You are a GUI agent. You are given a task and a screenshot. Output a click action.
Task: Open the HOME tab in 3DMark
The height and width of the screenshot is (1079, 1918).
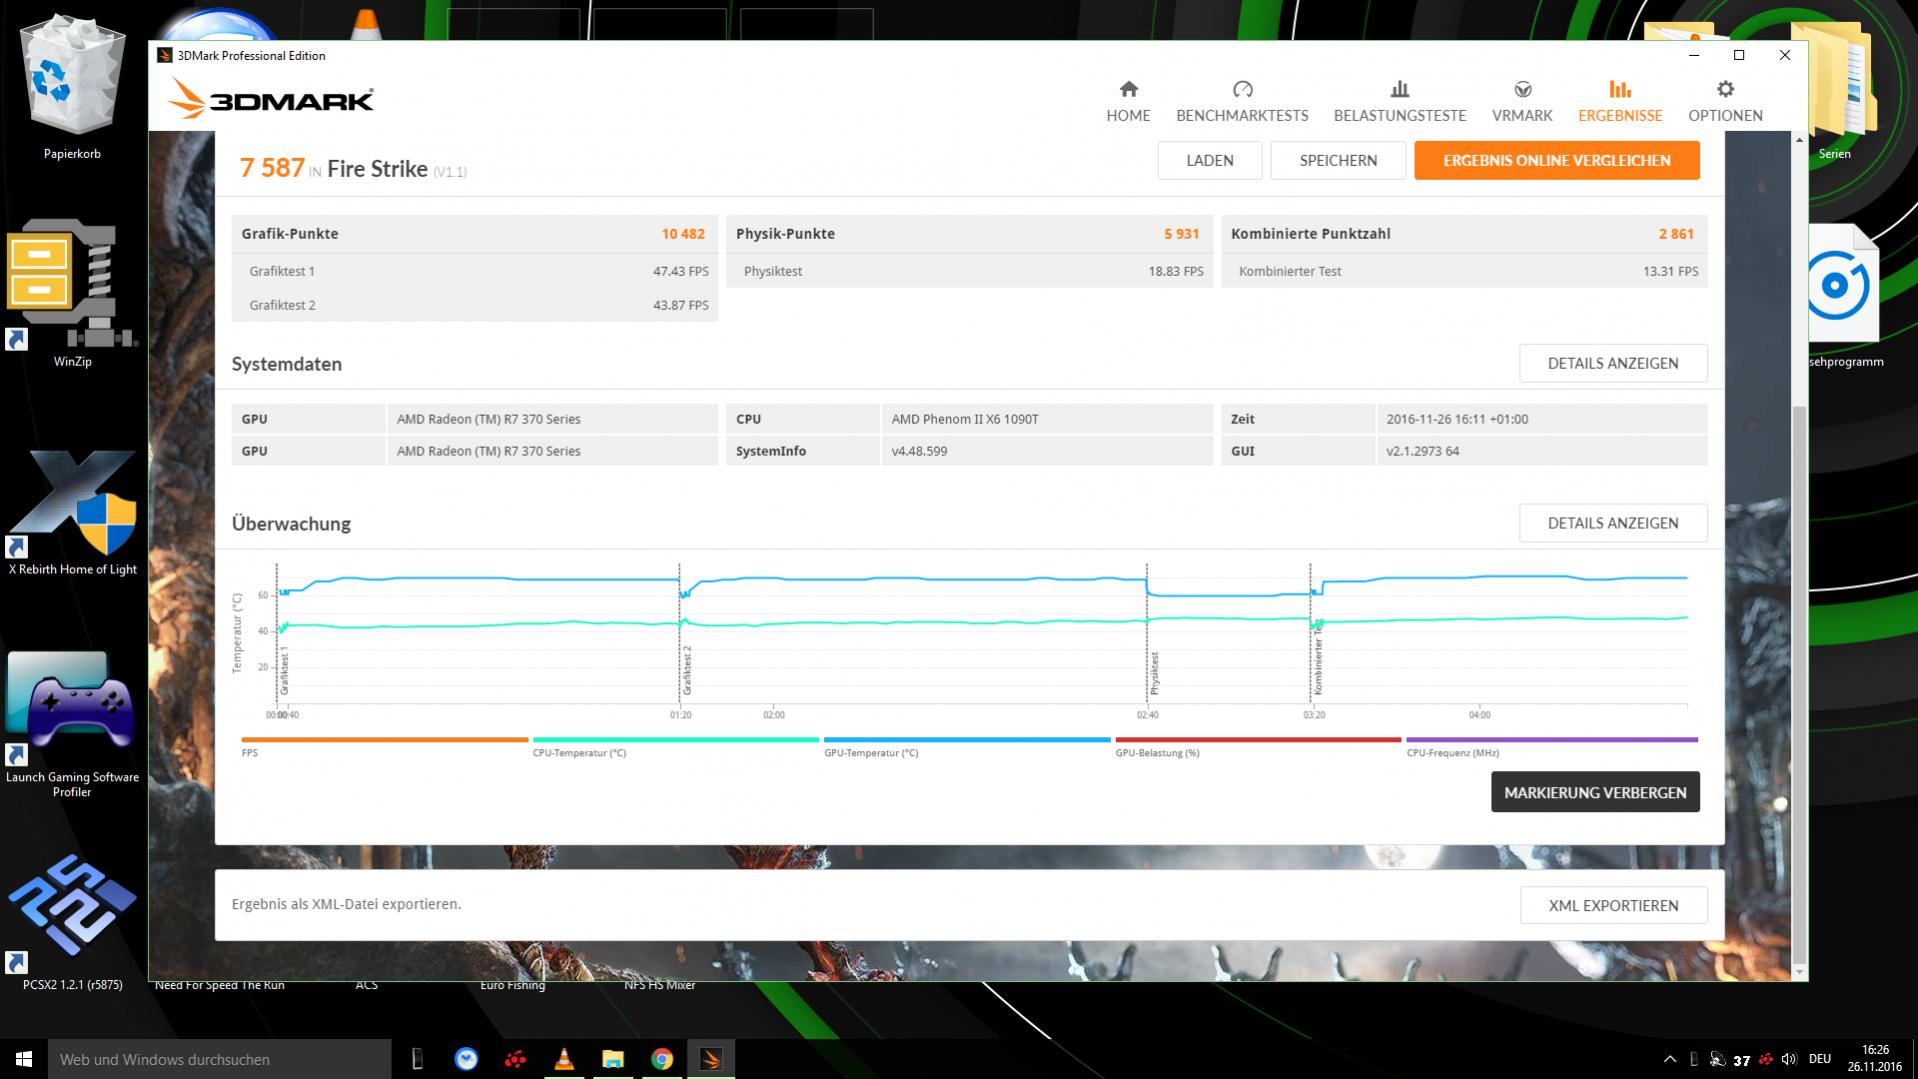(x=1128, y=101)
